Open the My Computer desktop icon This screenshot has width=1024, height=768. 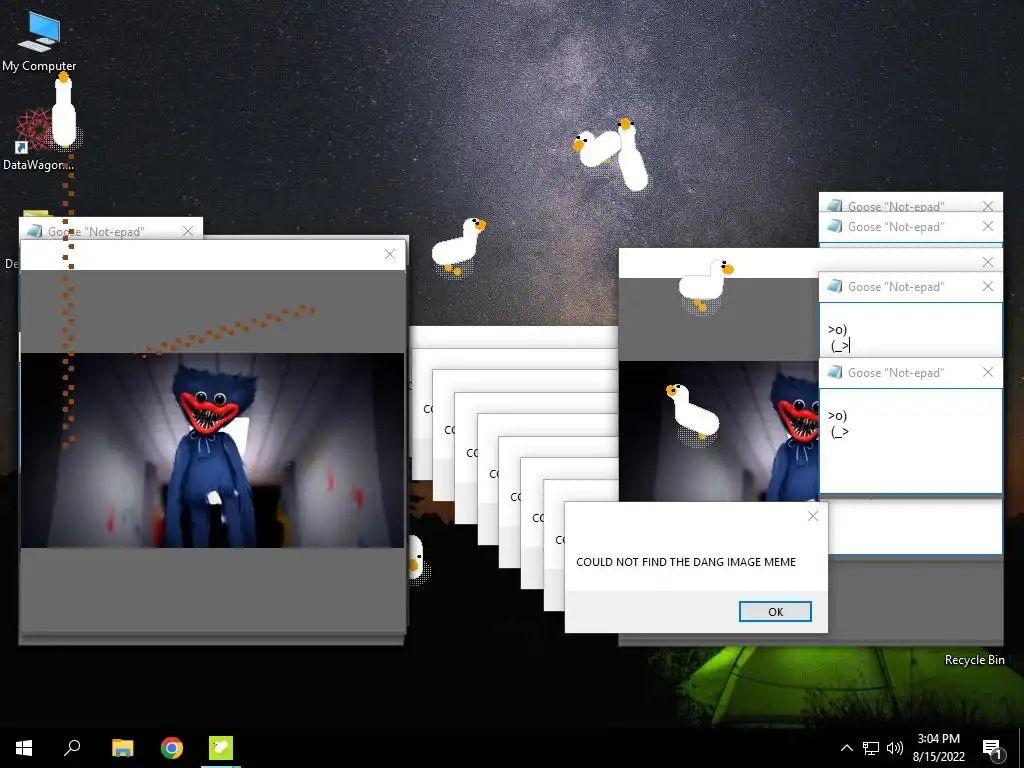(x=39, y=41)
